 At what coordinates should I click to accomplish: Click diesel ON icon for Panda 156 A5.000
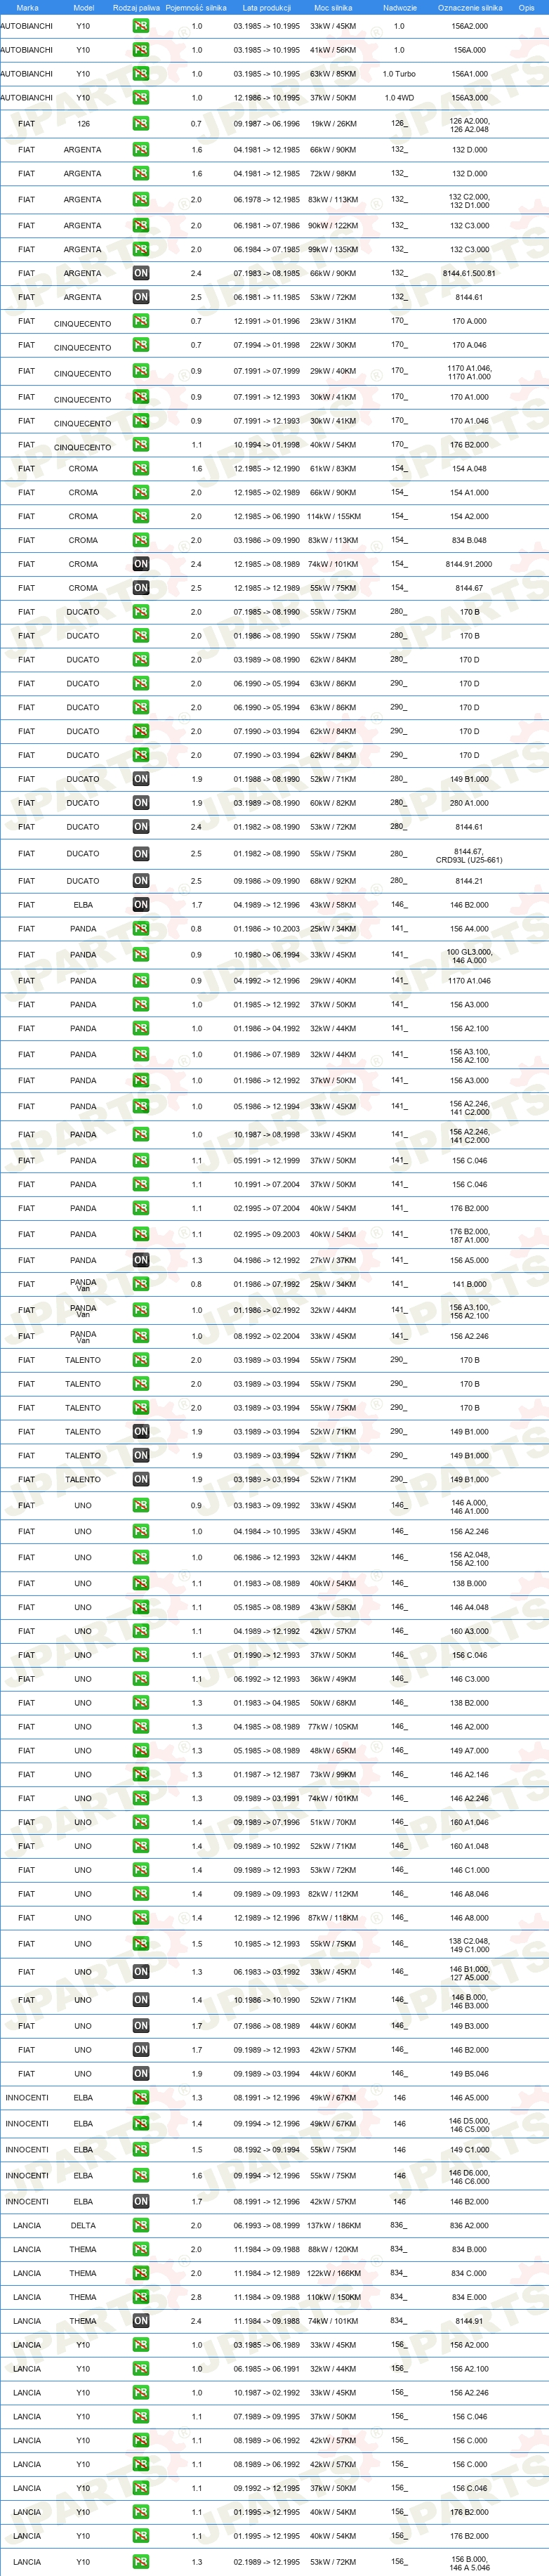point(141,1260)
